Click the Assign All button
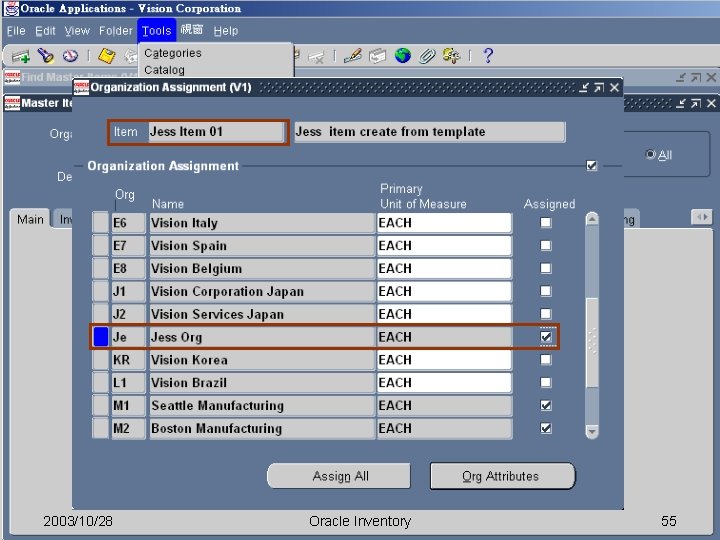720x540 pixels. click(340, 476)
